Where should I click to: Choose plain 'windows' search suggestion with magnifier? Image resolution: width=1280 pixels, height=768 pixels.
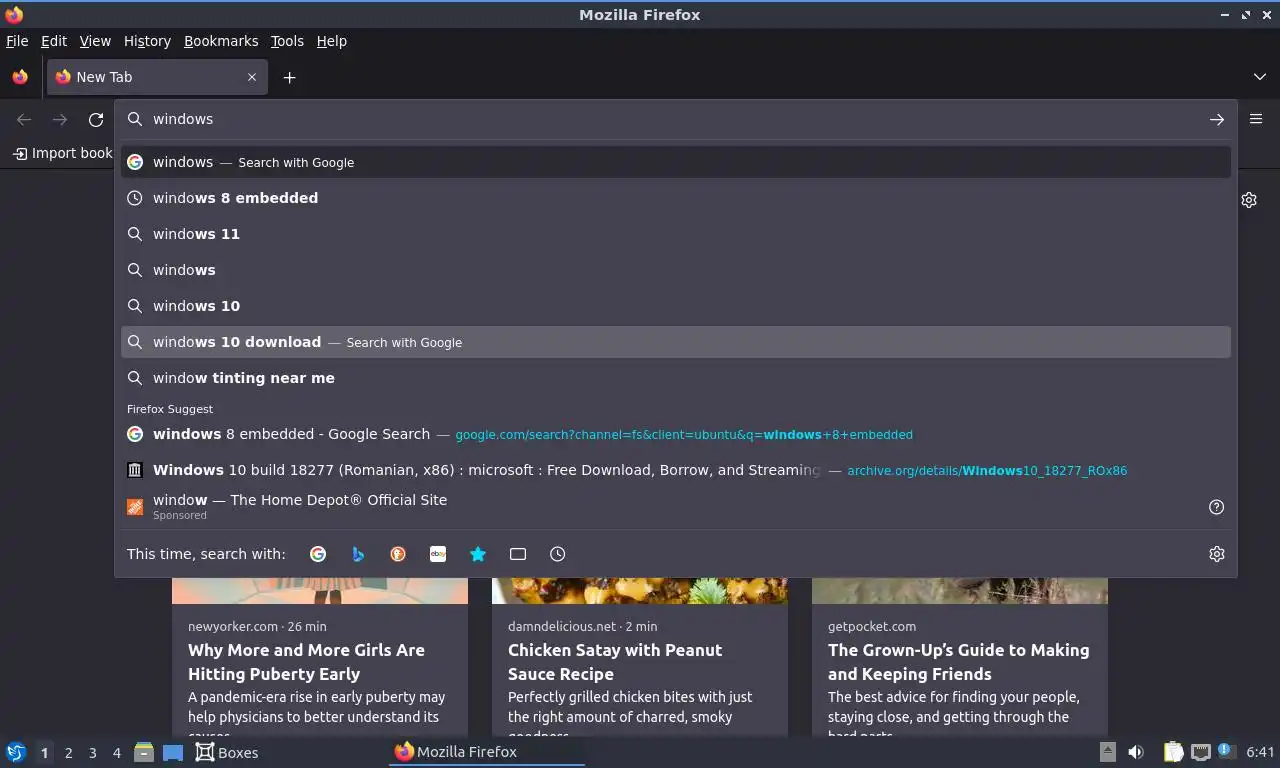pyautogui.click(x=675, y=270)
